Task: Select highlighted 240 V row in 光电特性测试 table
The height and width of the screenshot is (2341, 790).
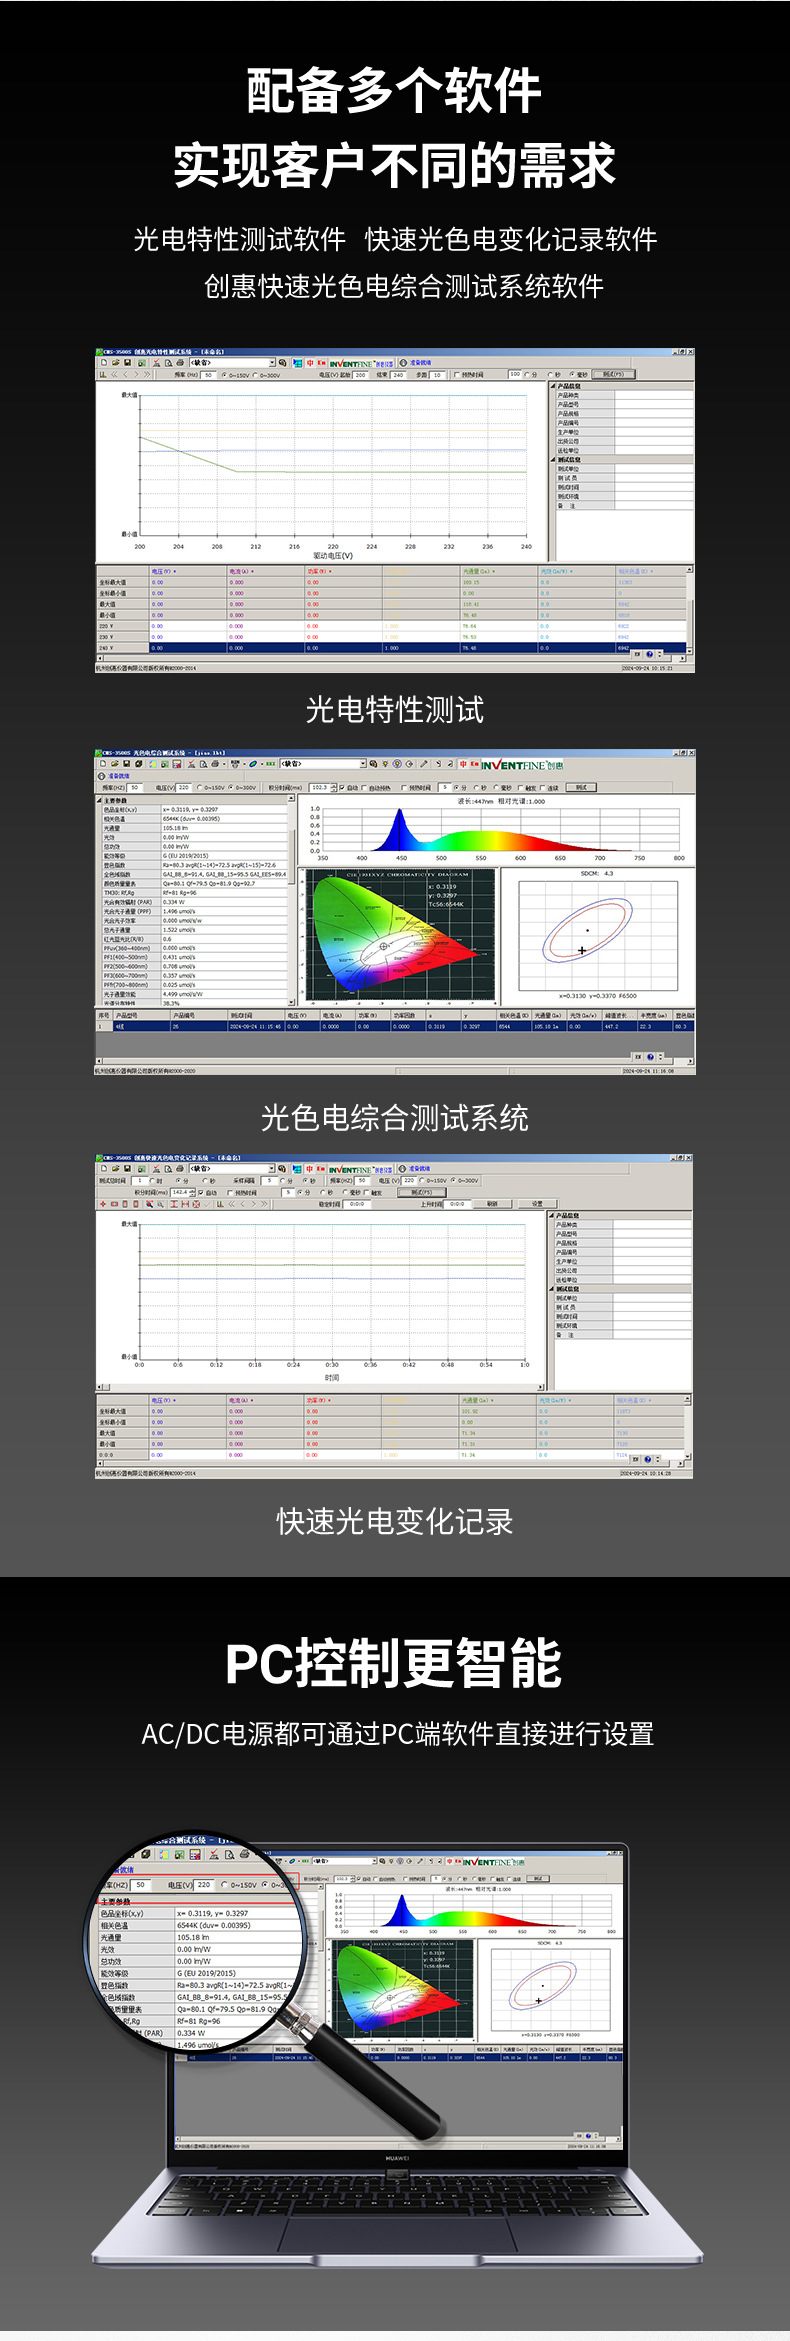Action: coord(390,647)
